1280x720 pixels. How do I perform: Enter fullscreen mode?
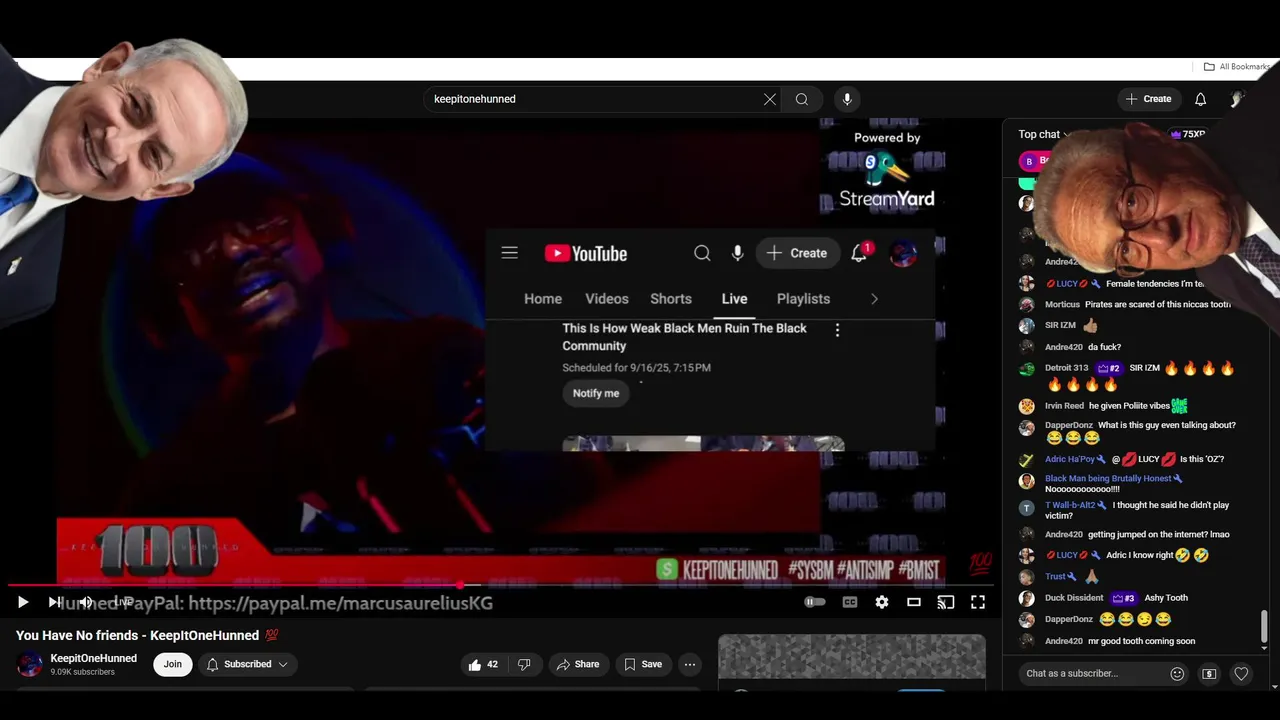click(978, 602)
